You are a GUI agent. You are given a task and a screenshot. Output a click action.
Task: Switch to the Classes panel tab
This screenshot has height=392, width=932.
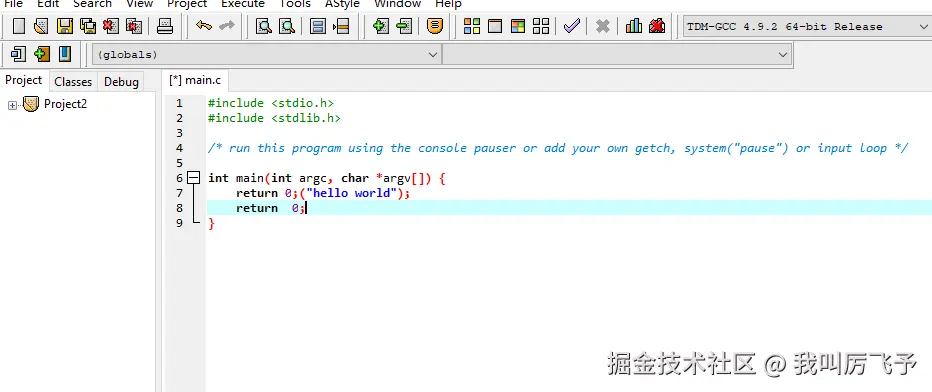pyautogui.click(x=73, y=81)
